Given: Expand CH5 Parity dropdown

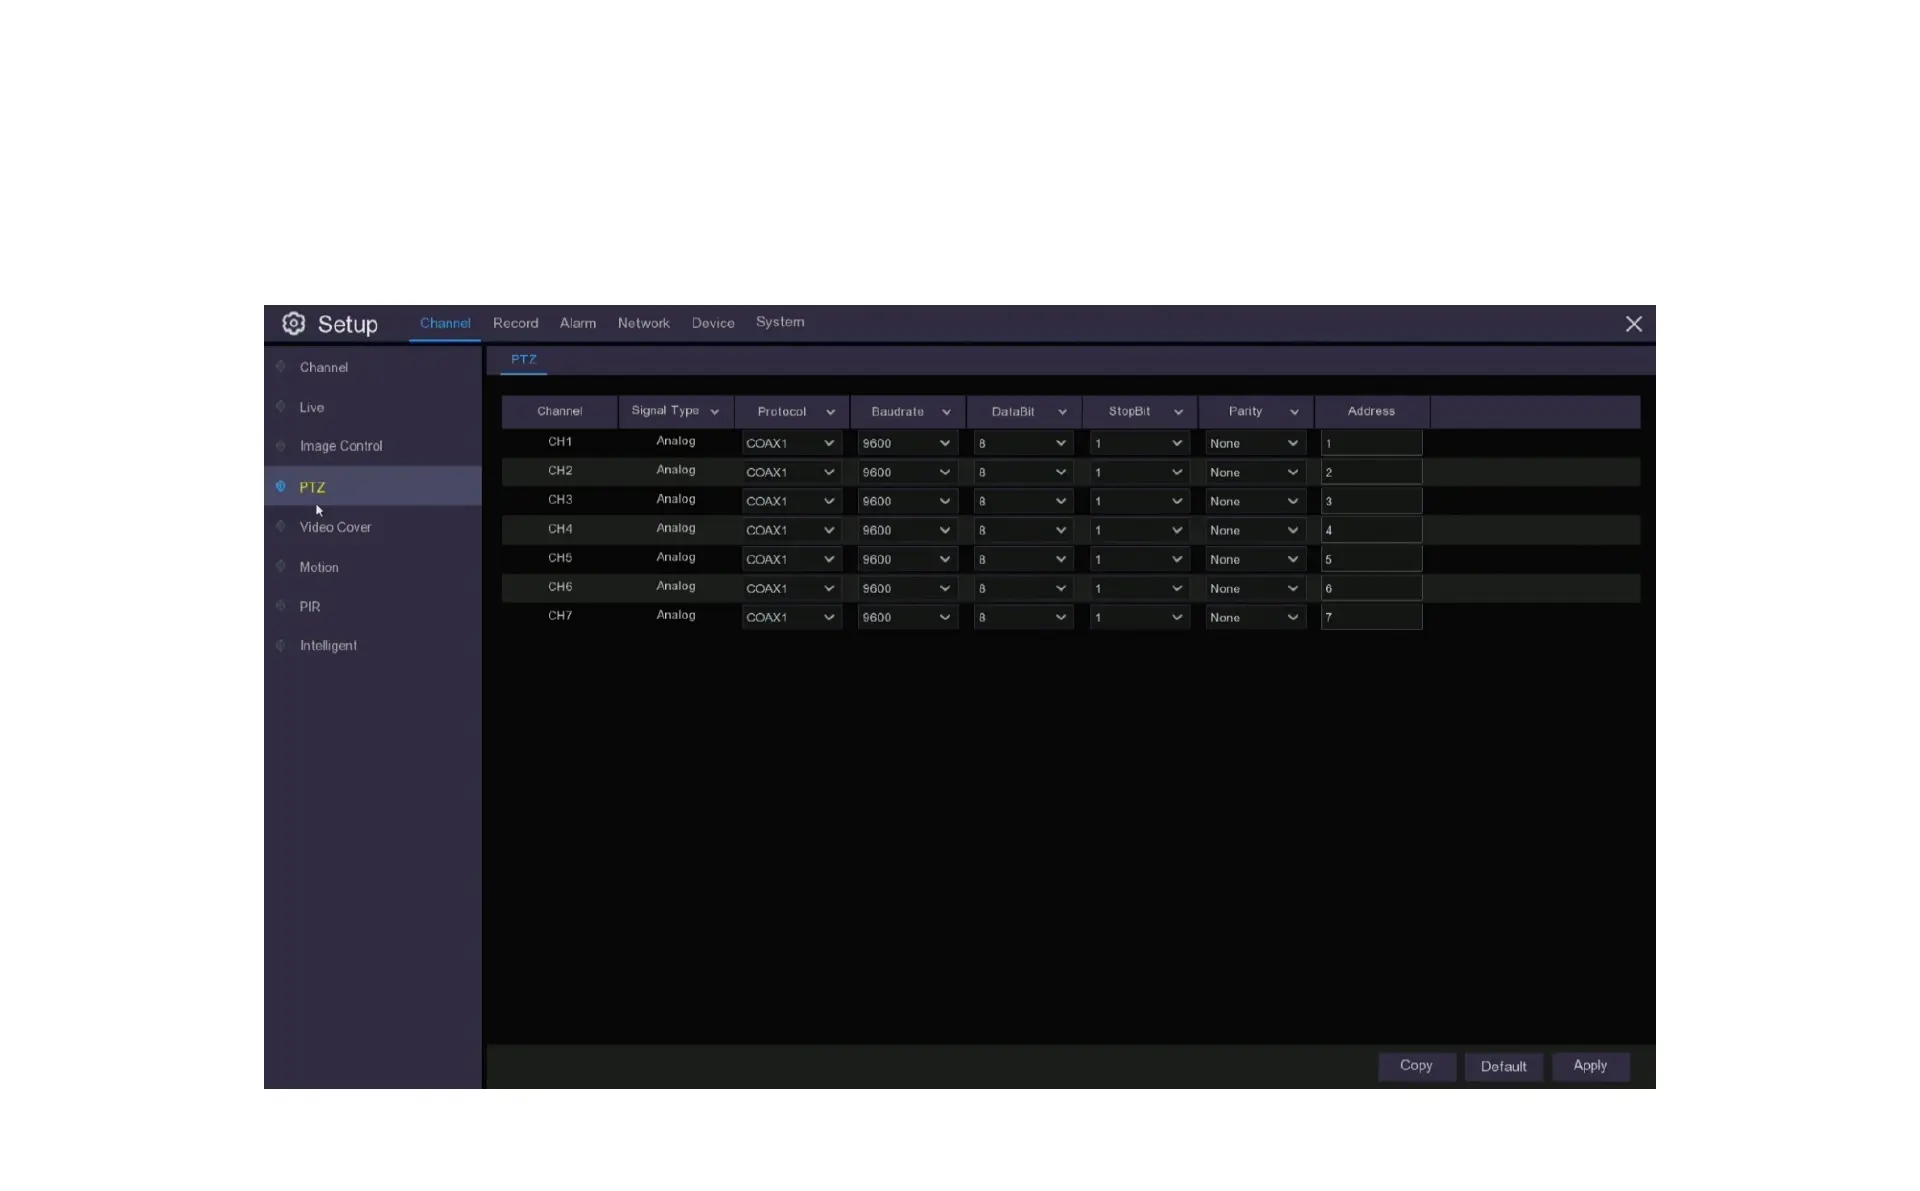Looking at the screenshot, I should click(x=1254, y=559).
